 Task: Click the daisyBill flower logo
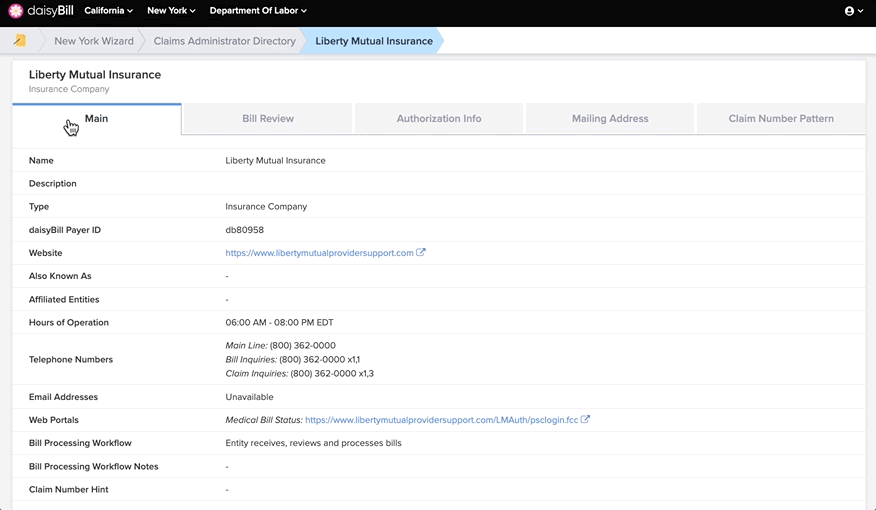point(16,11)
